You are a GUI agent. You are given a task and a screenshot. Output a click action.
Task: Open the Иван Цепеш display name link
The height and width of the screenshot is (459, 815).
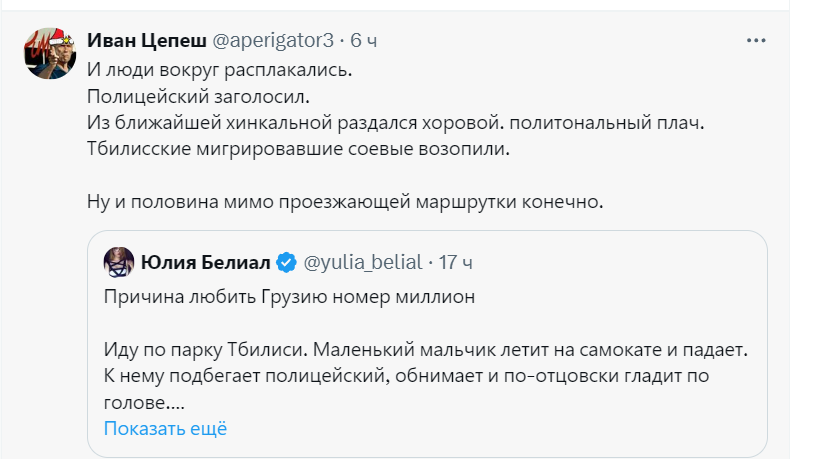(146, 41)
